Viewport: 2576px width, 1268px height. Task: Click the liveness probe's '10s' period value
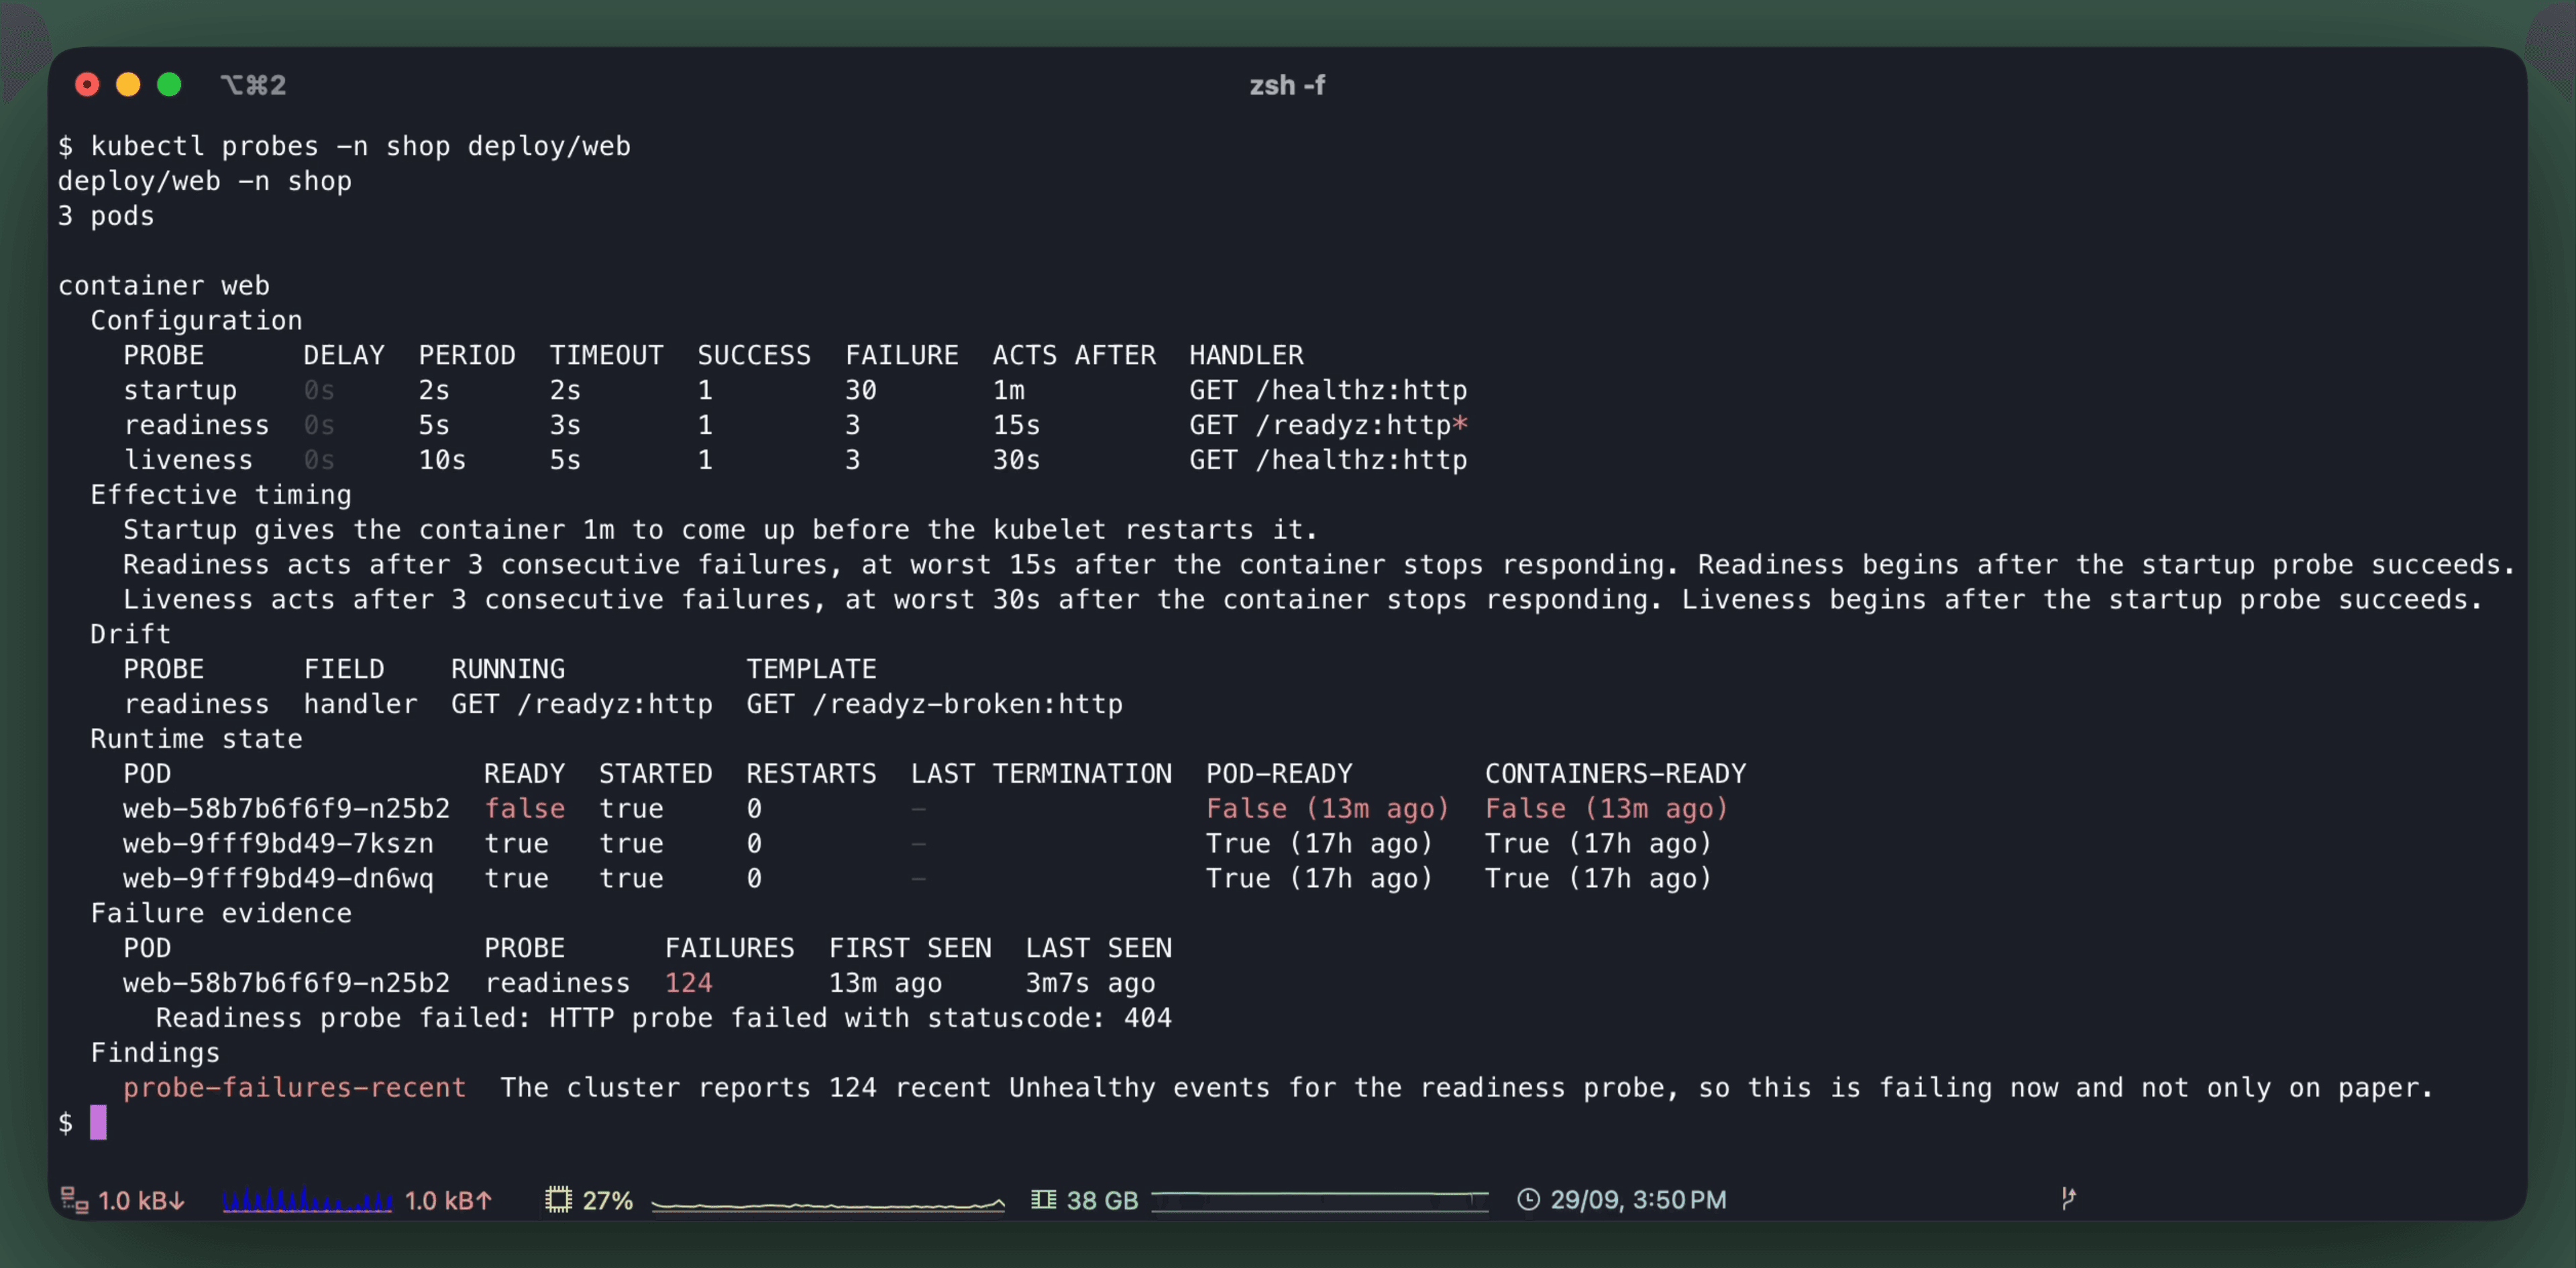[442, 460]
